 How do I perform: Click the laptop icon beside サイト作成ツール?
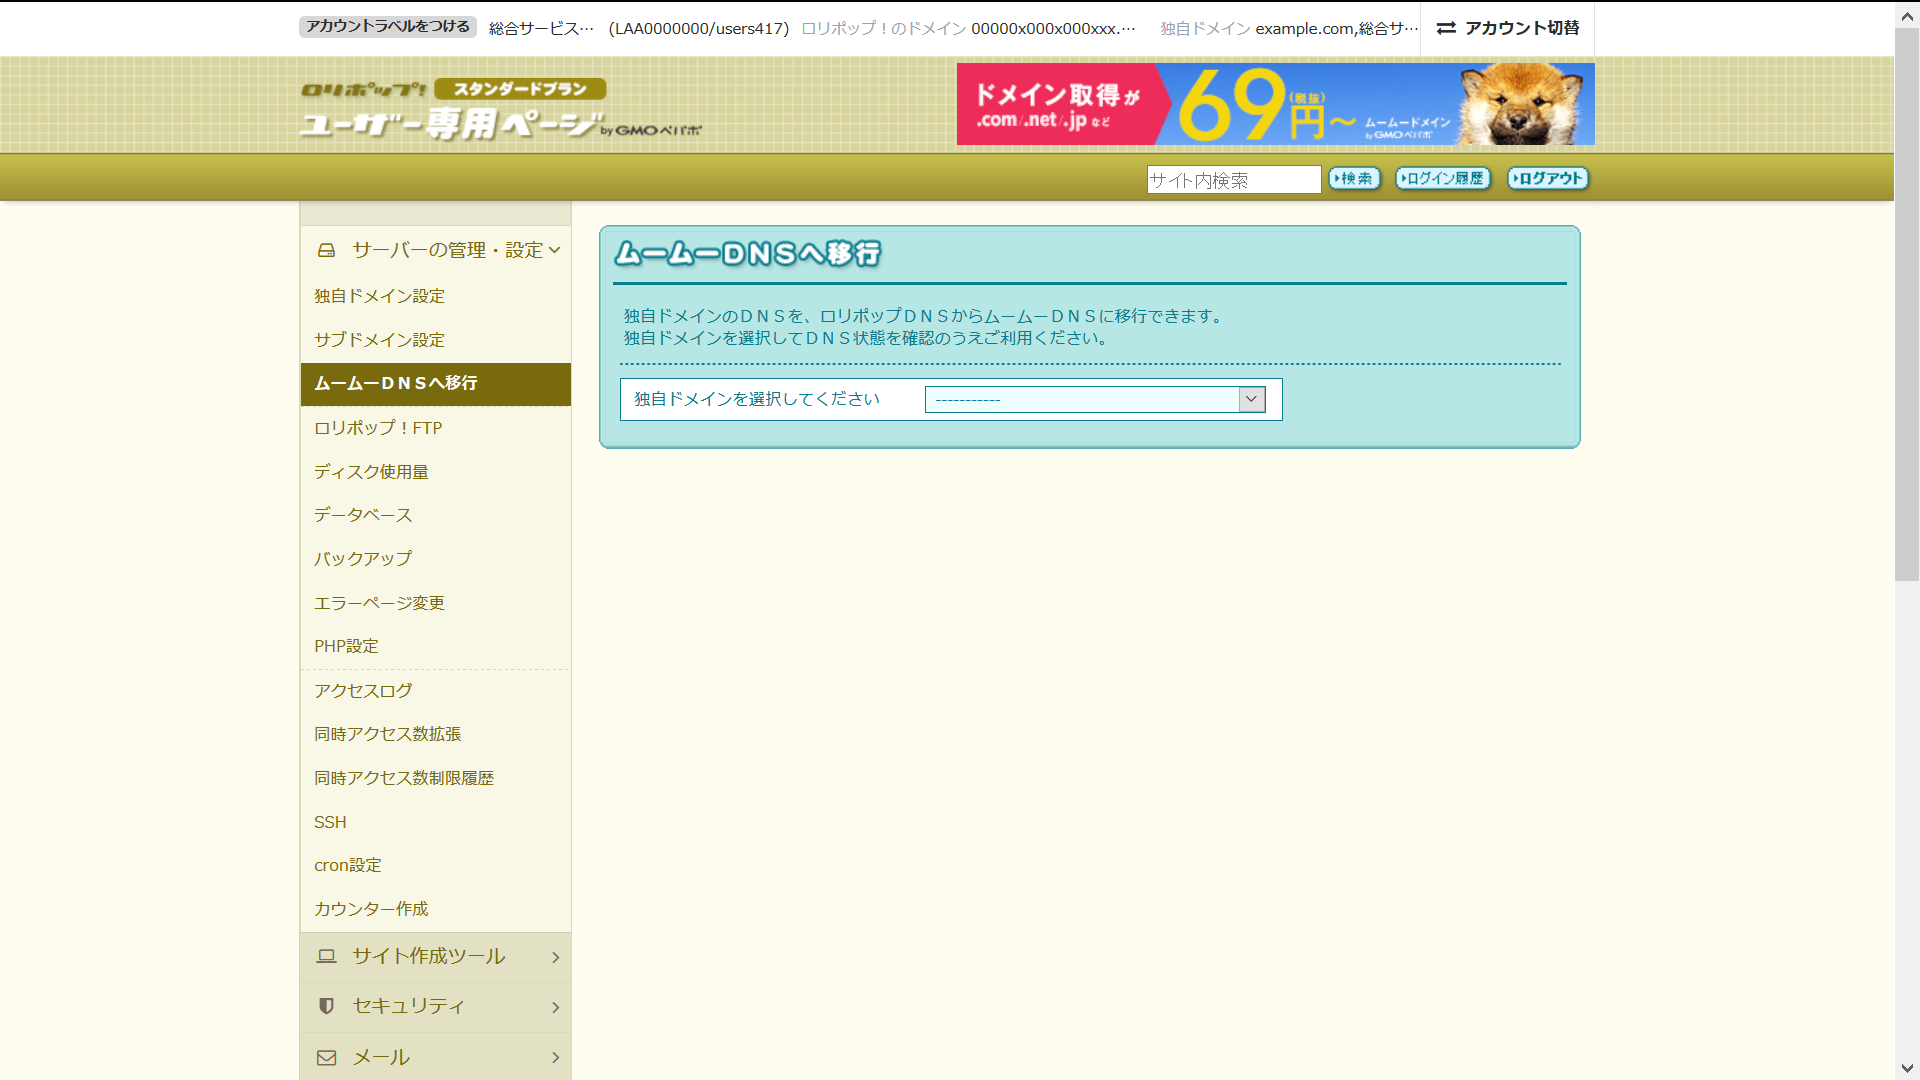326,956
